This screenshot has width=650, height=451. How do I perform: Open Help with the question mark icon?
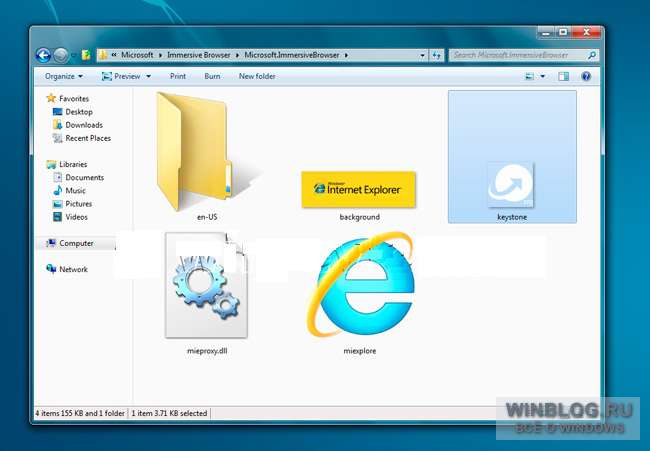pos(586,76)
